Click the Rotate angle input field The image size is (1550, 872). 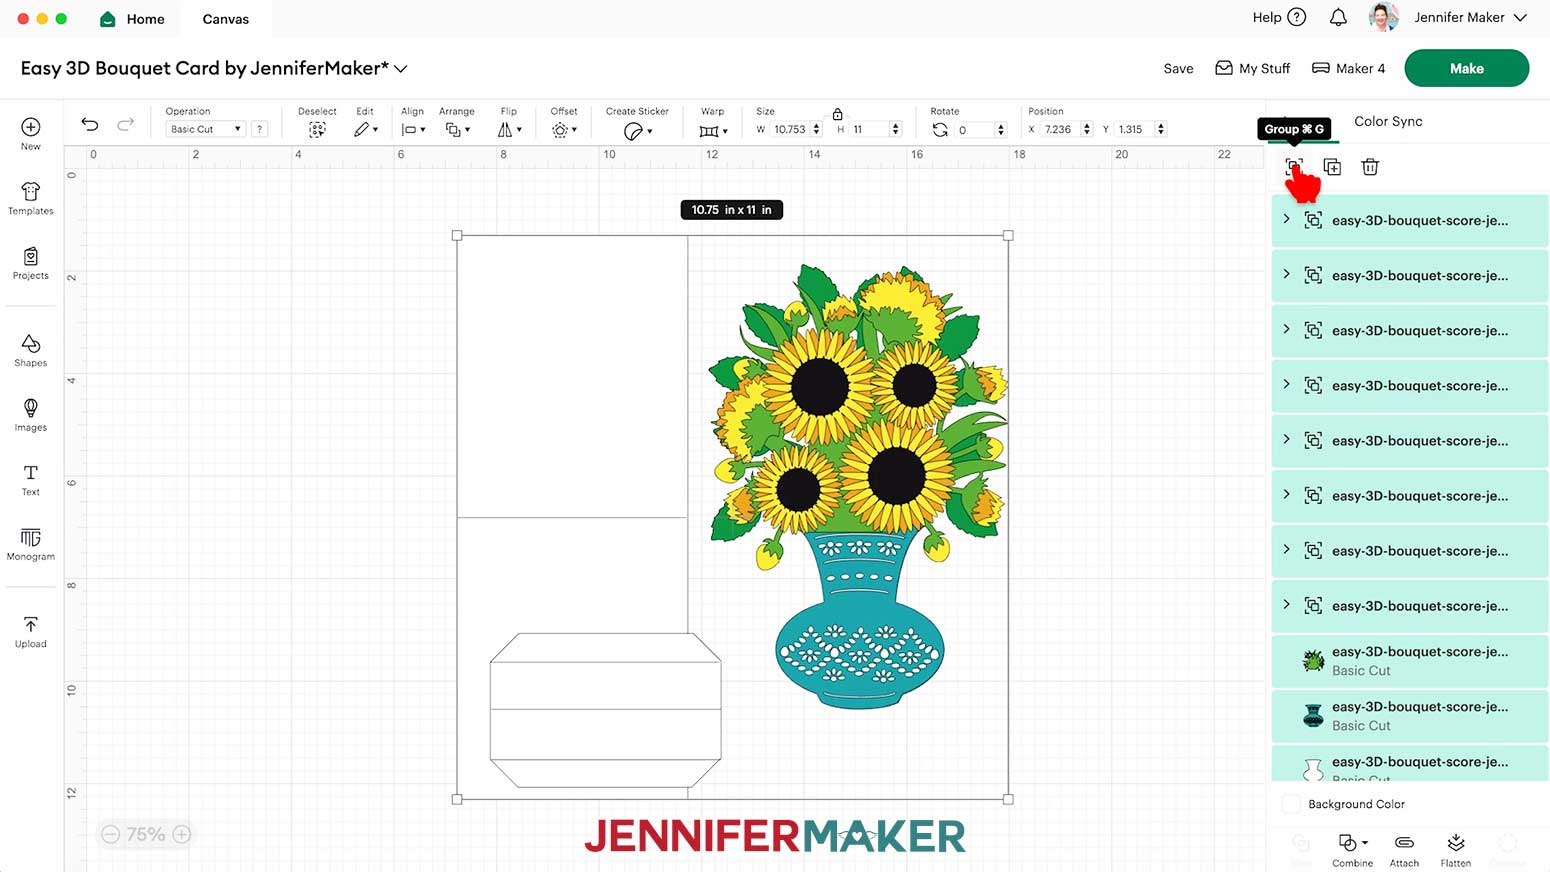[974, 130]
